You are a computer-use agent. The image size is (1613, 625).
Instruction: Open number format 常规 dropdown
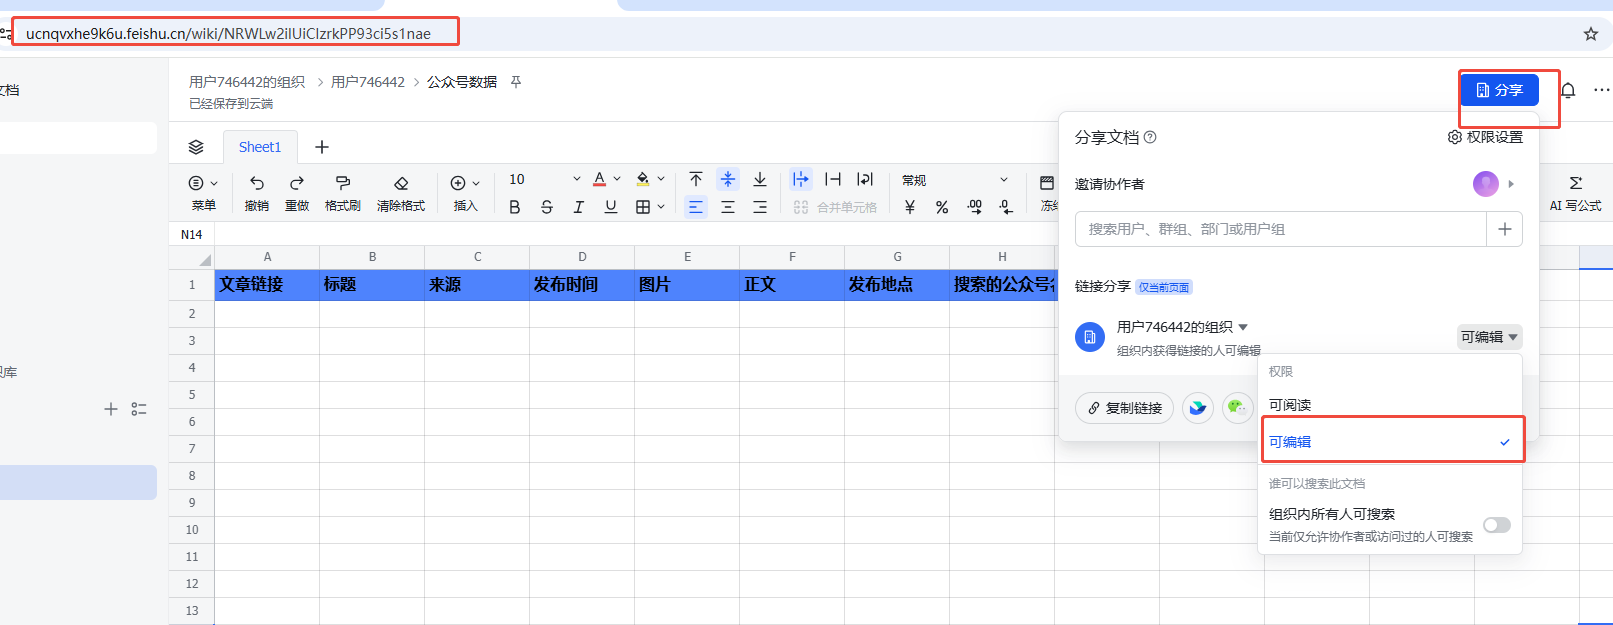pos(955,180)
